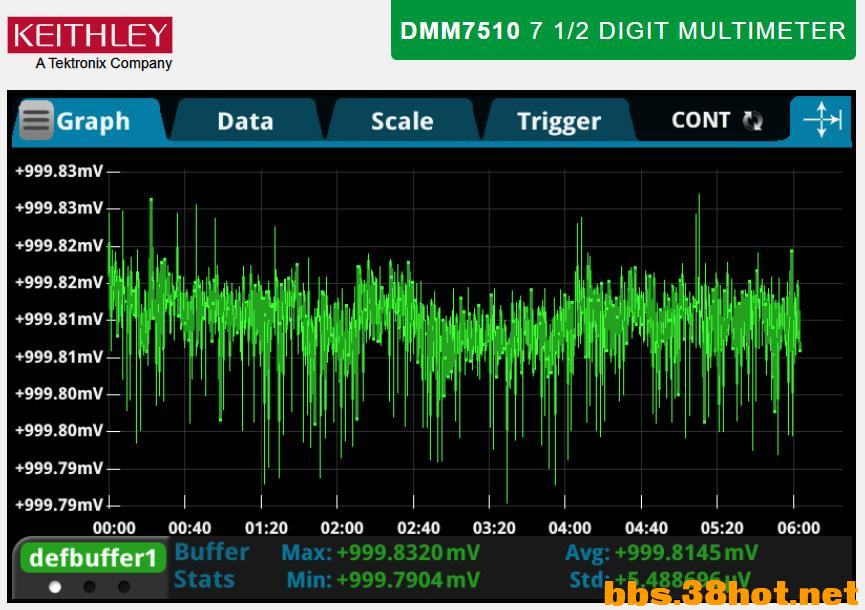Click the Keithley logo

coord(90,36)
